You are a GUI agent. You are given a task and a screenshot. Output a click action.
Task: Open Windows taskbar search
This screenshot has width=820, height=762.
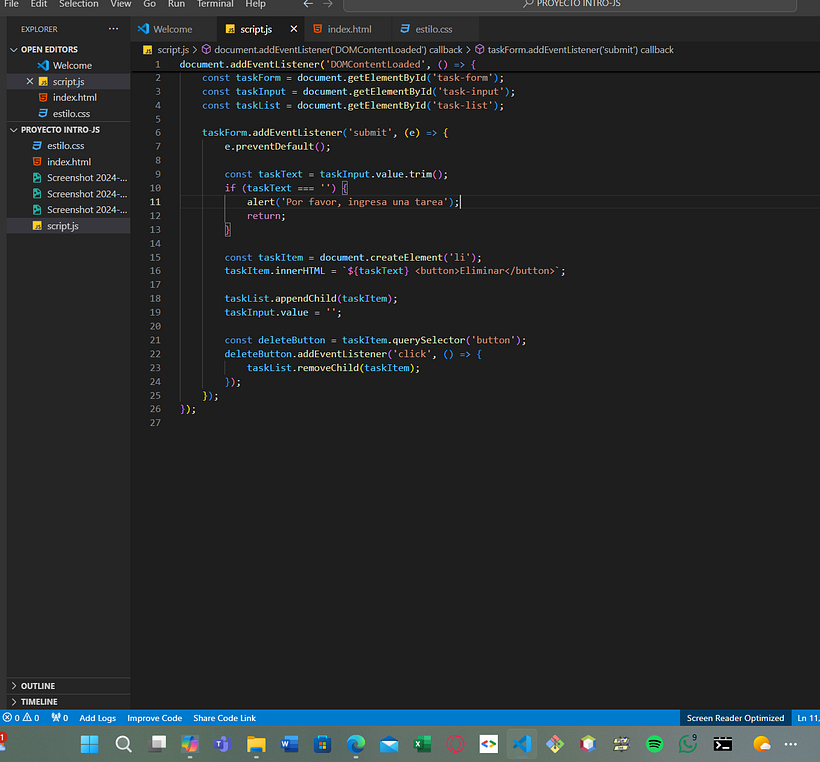pyautogui.click(x=123, y=744)
